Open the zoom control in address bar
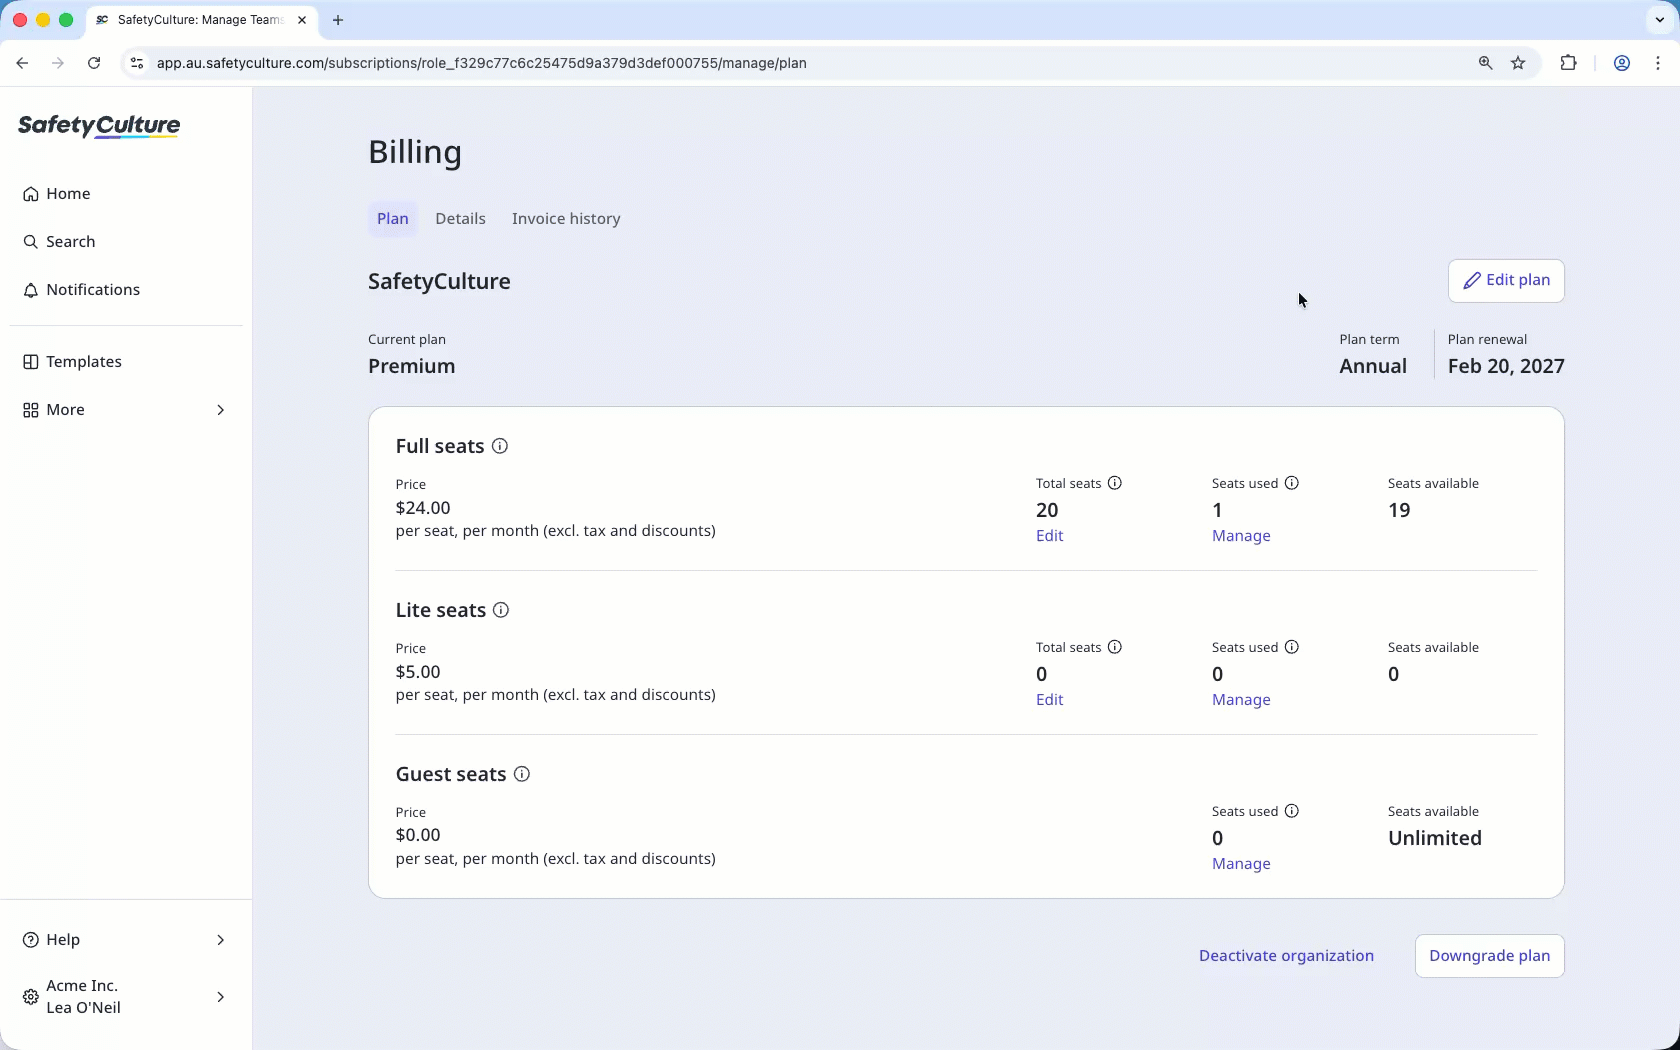Image resolution: width=1680 pixels, height=1050 pixels. (x=1486, y=63)
